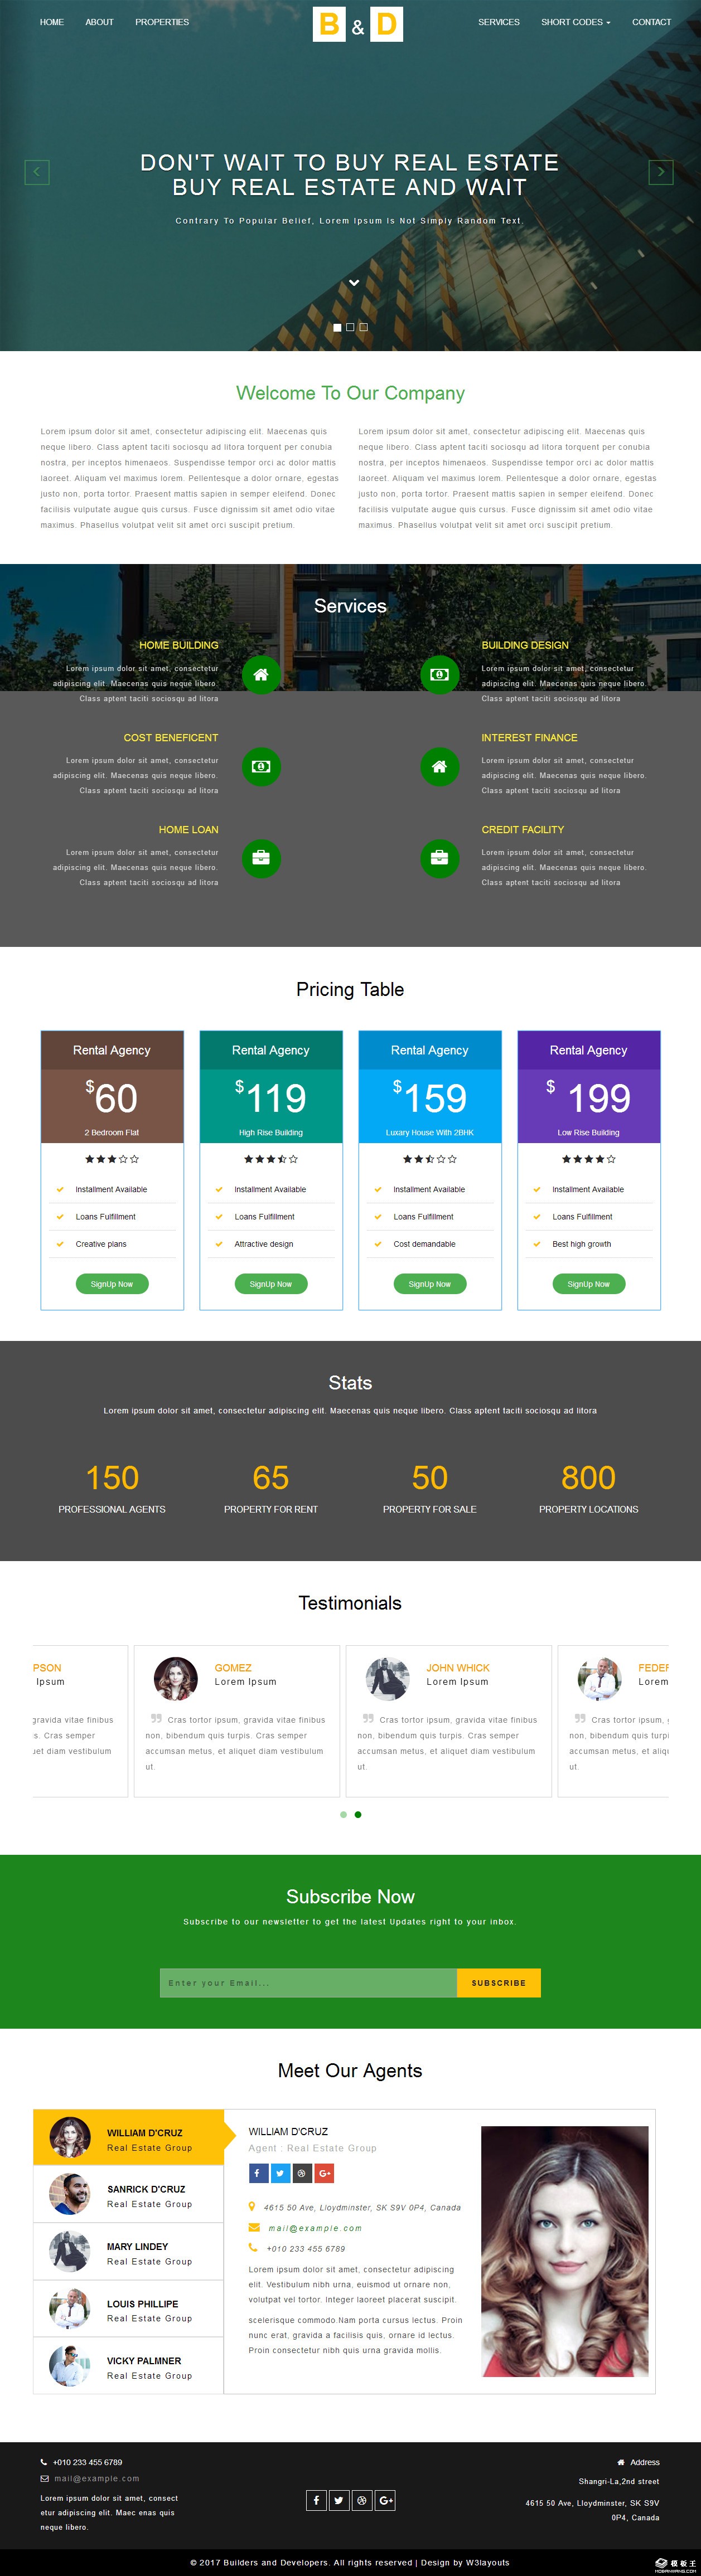Open agent's Twitter profile icon
701x2576 pixels.
tap(279, 2173)
